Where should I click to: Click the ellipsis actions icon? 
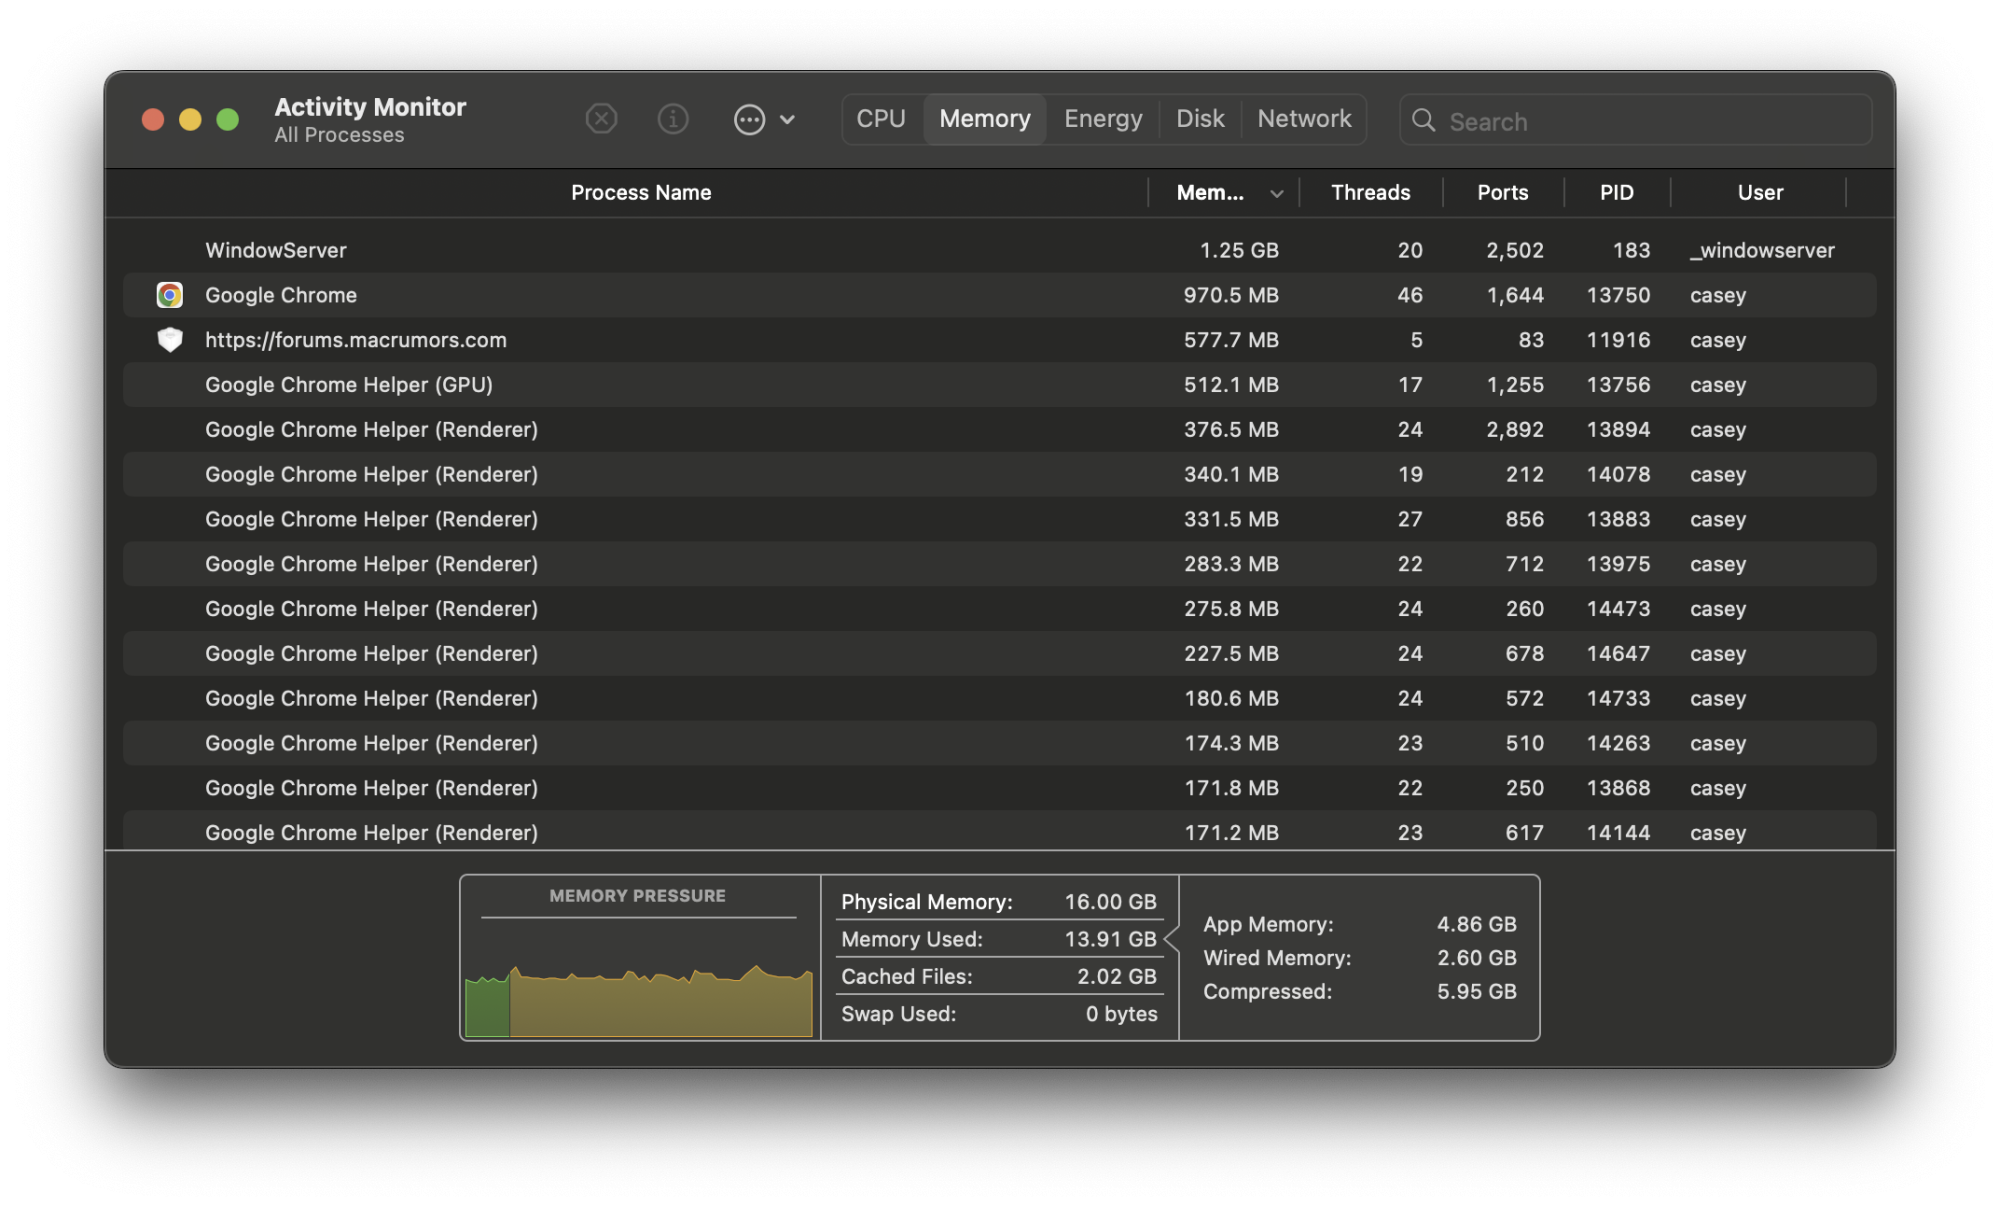pyautogui.click(x=749, y=120)
